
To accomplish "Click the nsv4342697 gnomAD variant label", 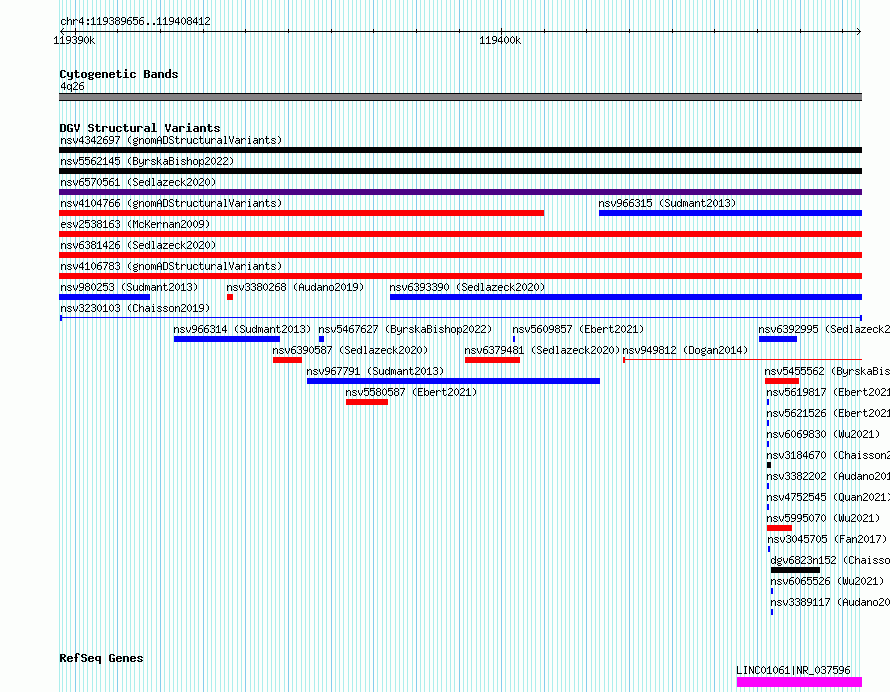I will coord(171,140).
